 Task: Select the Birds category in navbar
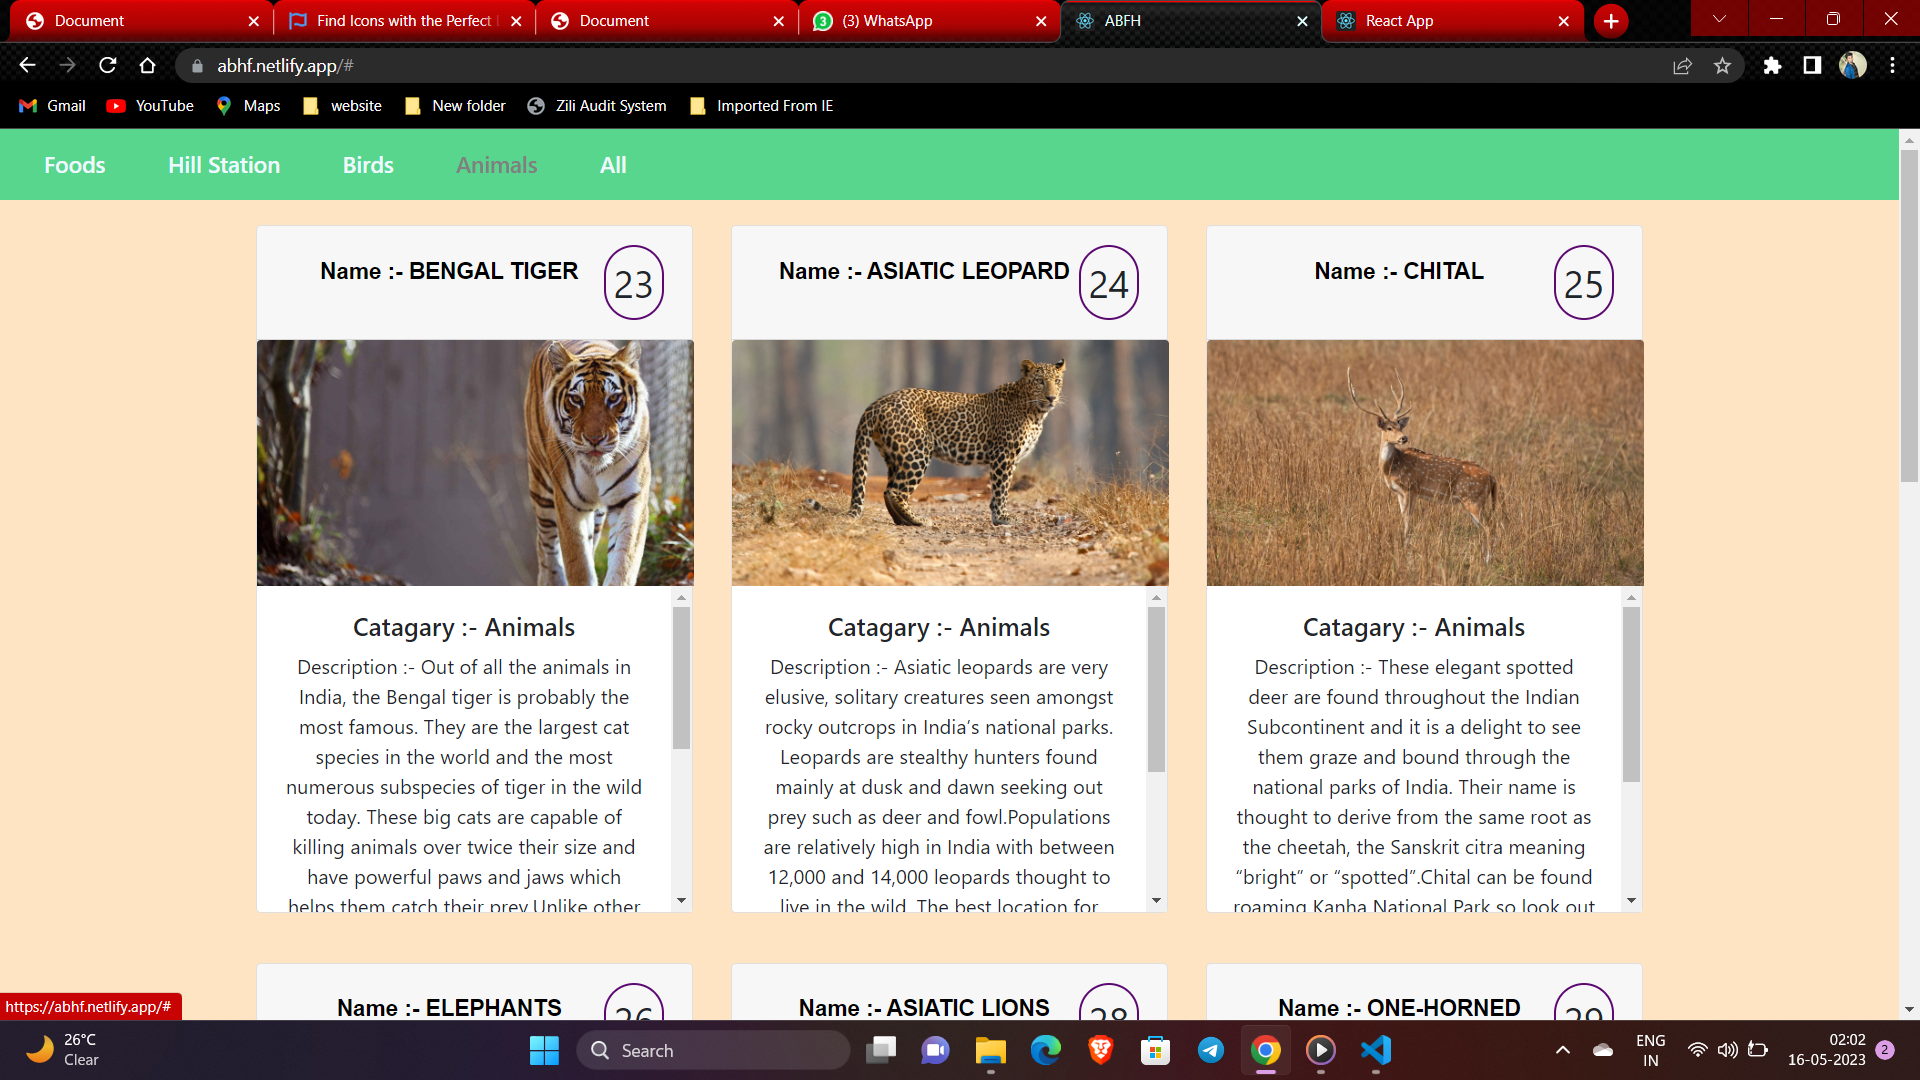[x=368, y=165]
